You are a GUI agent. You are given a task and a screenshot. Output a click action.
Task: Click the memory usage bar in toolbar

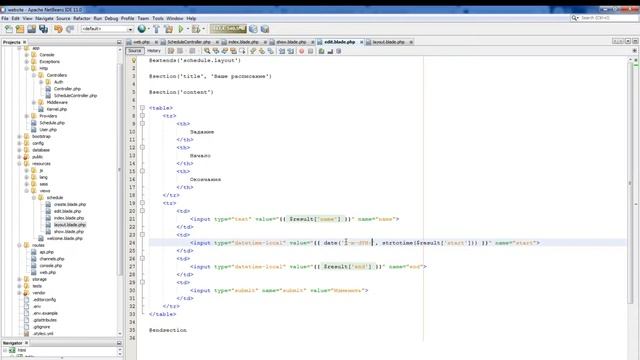[228, 29]
